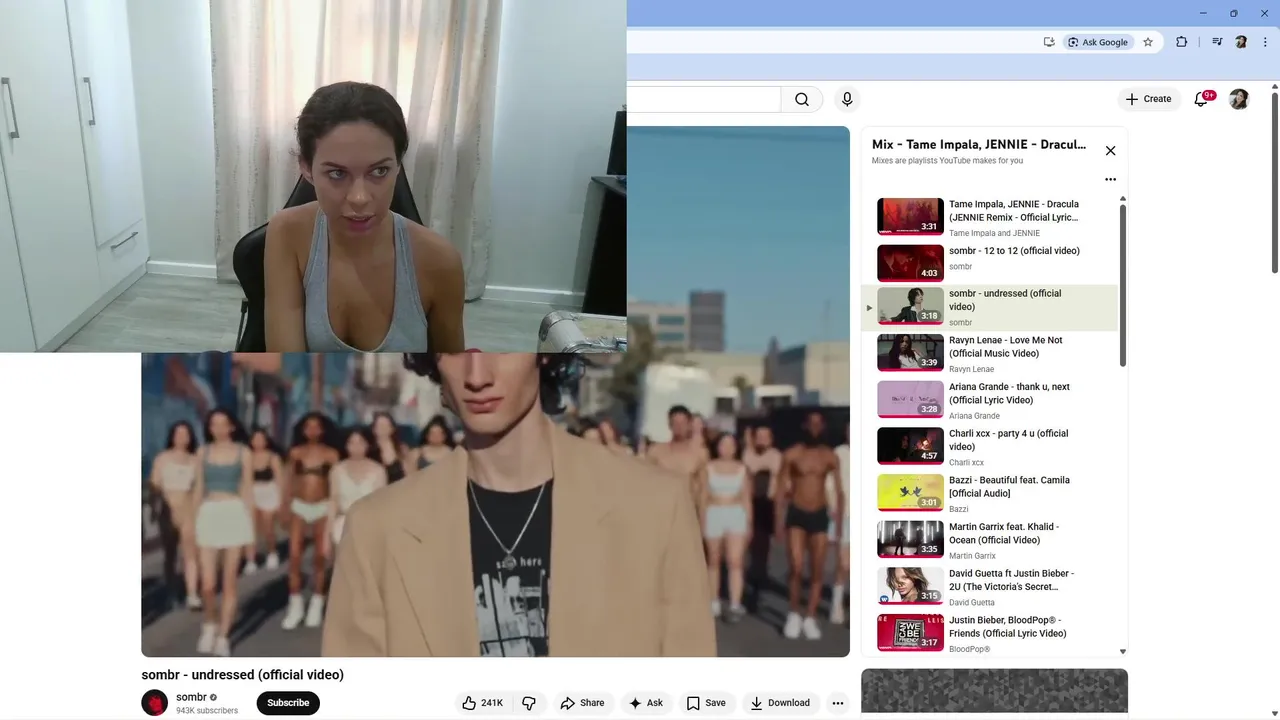Share the sombr undressed video
1280x720 pixels.
tap(582, 703)
